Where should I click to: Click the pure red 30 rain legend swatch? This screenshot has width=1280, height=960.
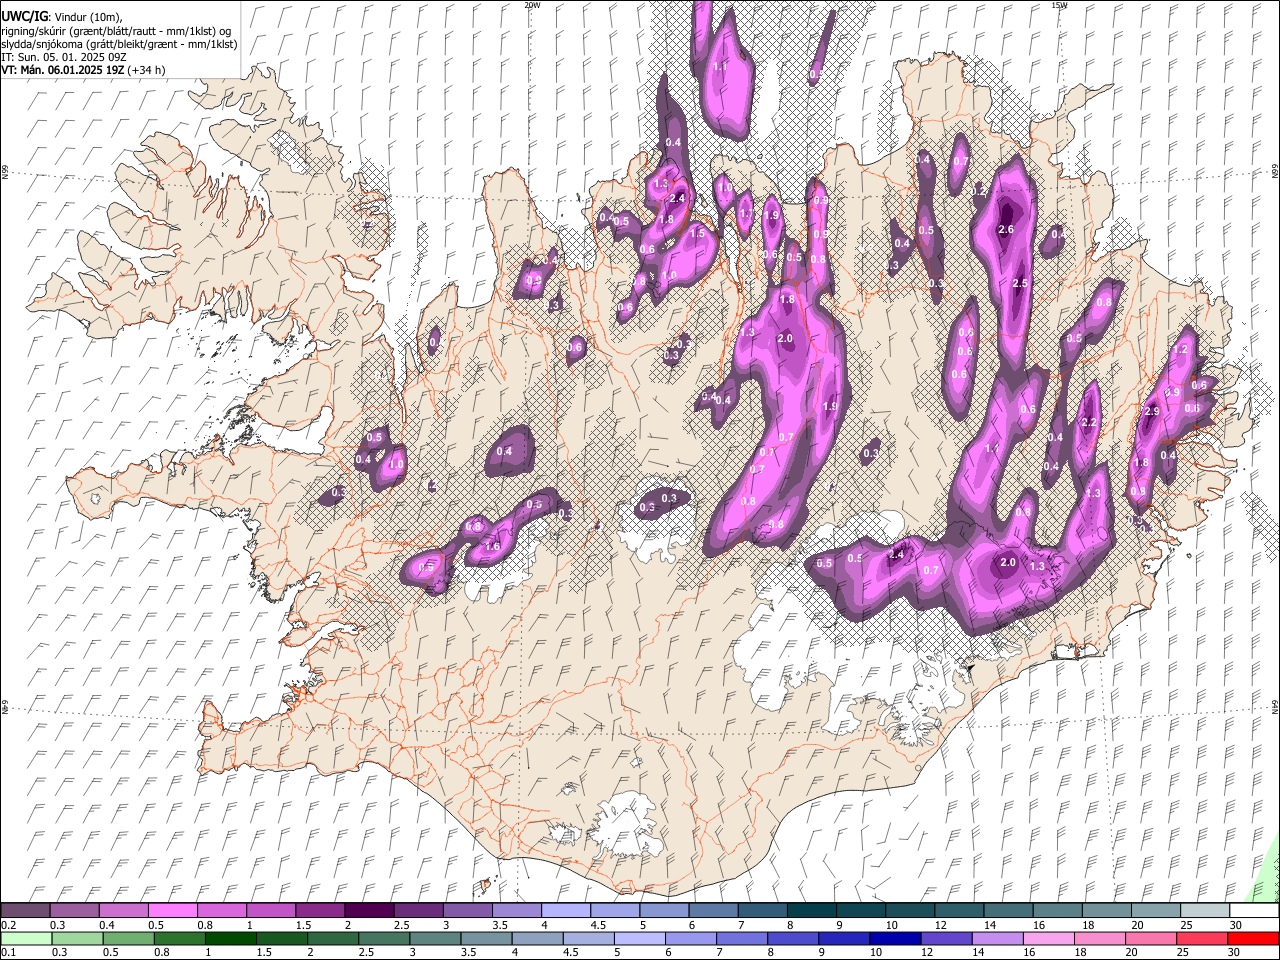tap(1254, 939)
